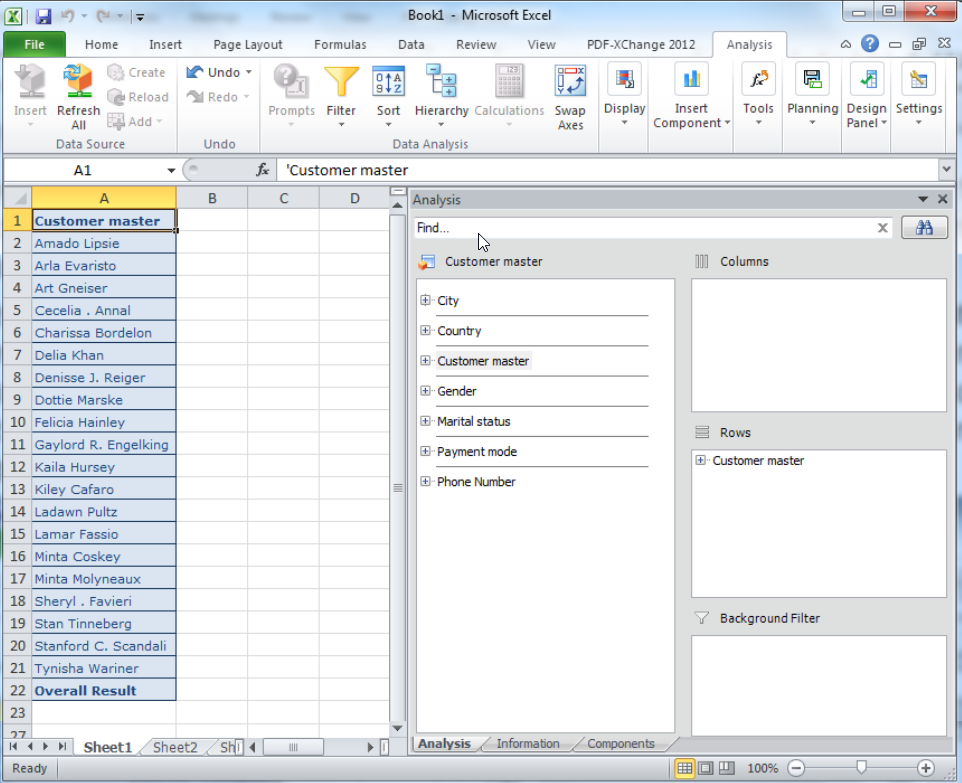962x783 pixels.
Task: Open the Calculations tool
Action: [x=509, y=82]
